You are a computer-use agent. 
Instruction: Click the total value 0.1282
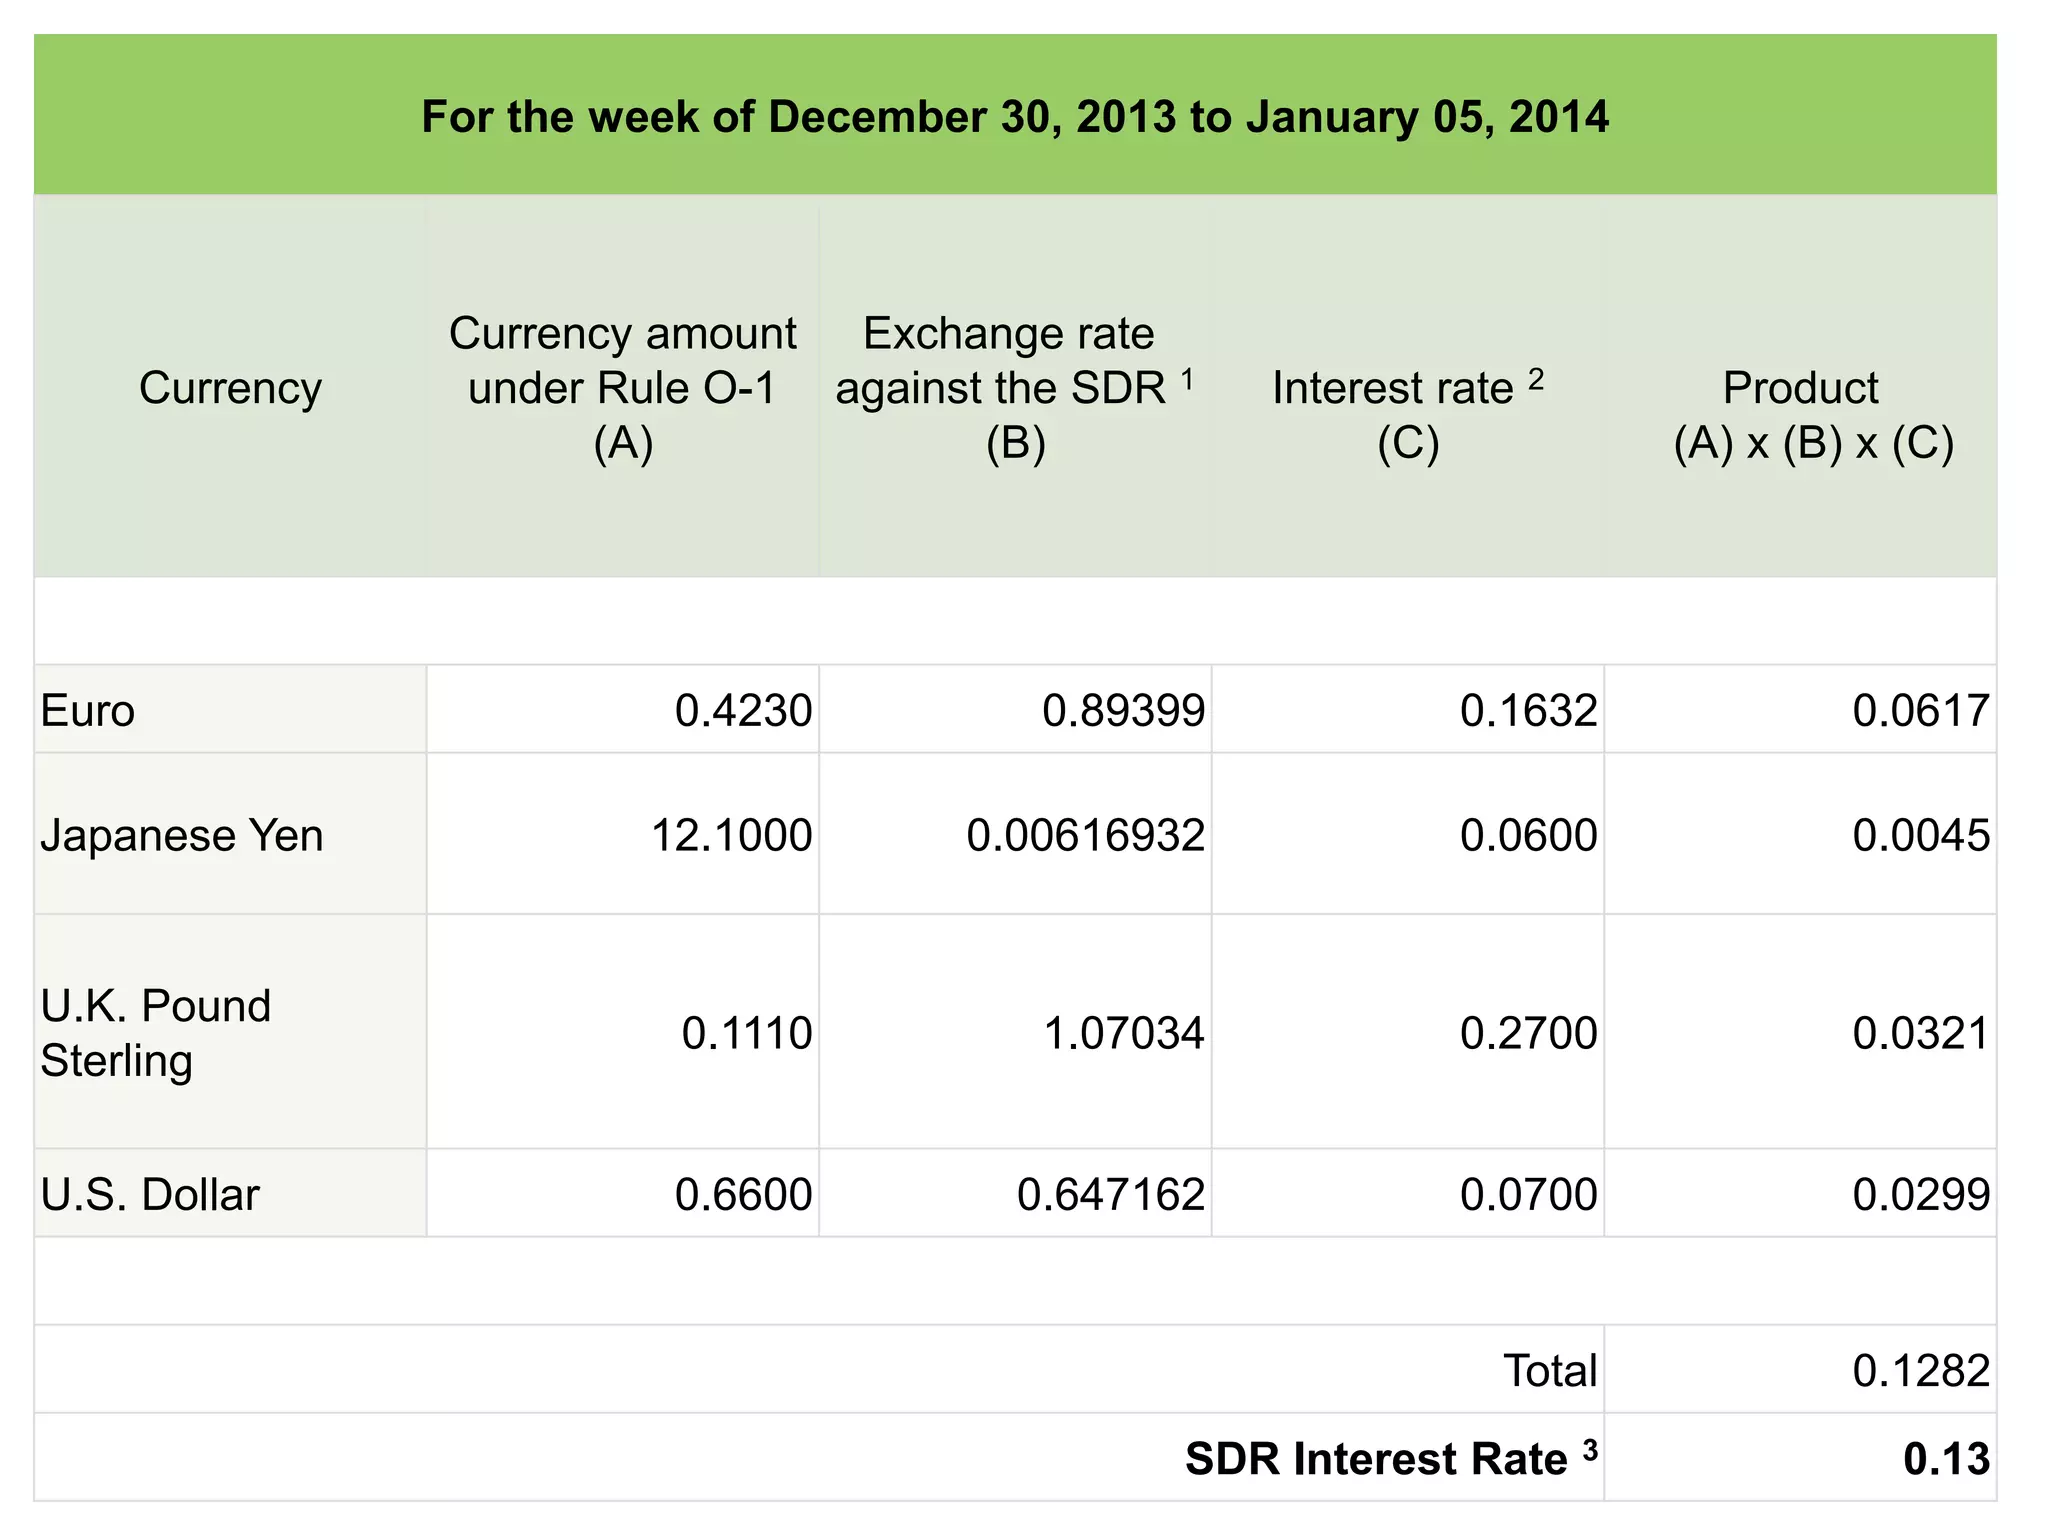tap(1921, 1371)
